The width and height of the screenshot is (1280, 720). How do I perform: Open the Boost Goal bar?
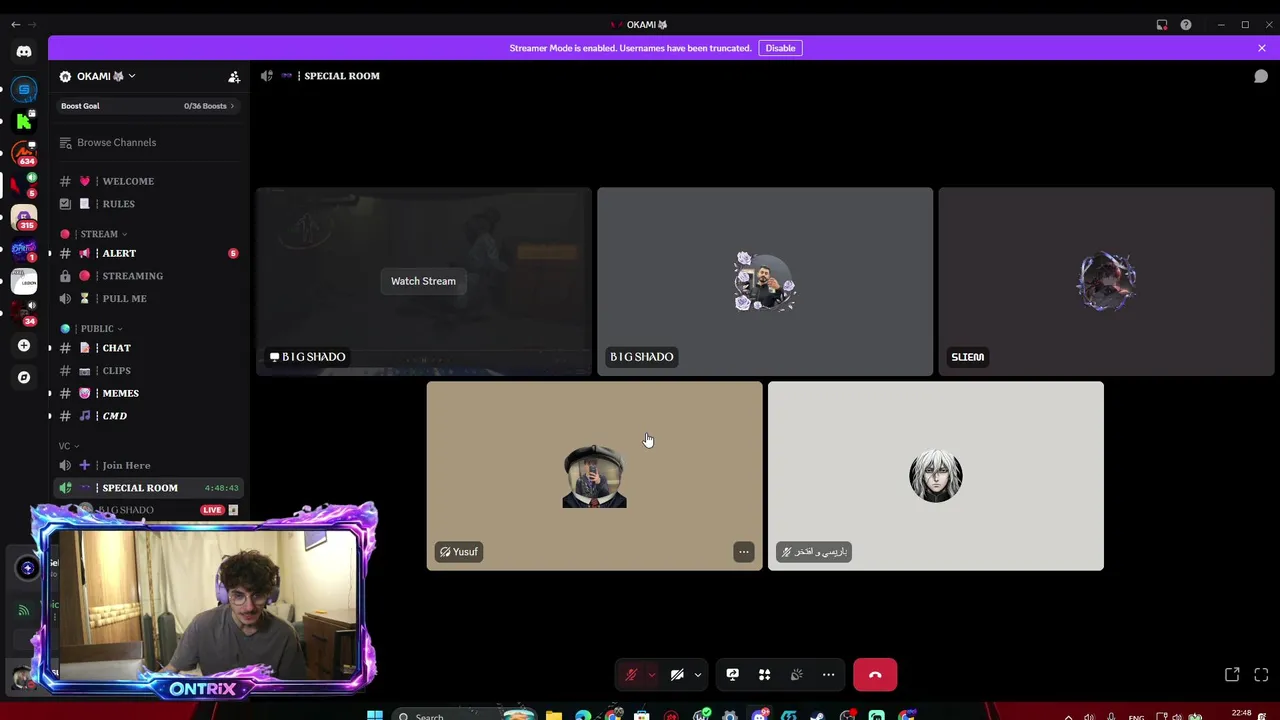click(x=148, y=106)
